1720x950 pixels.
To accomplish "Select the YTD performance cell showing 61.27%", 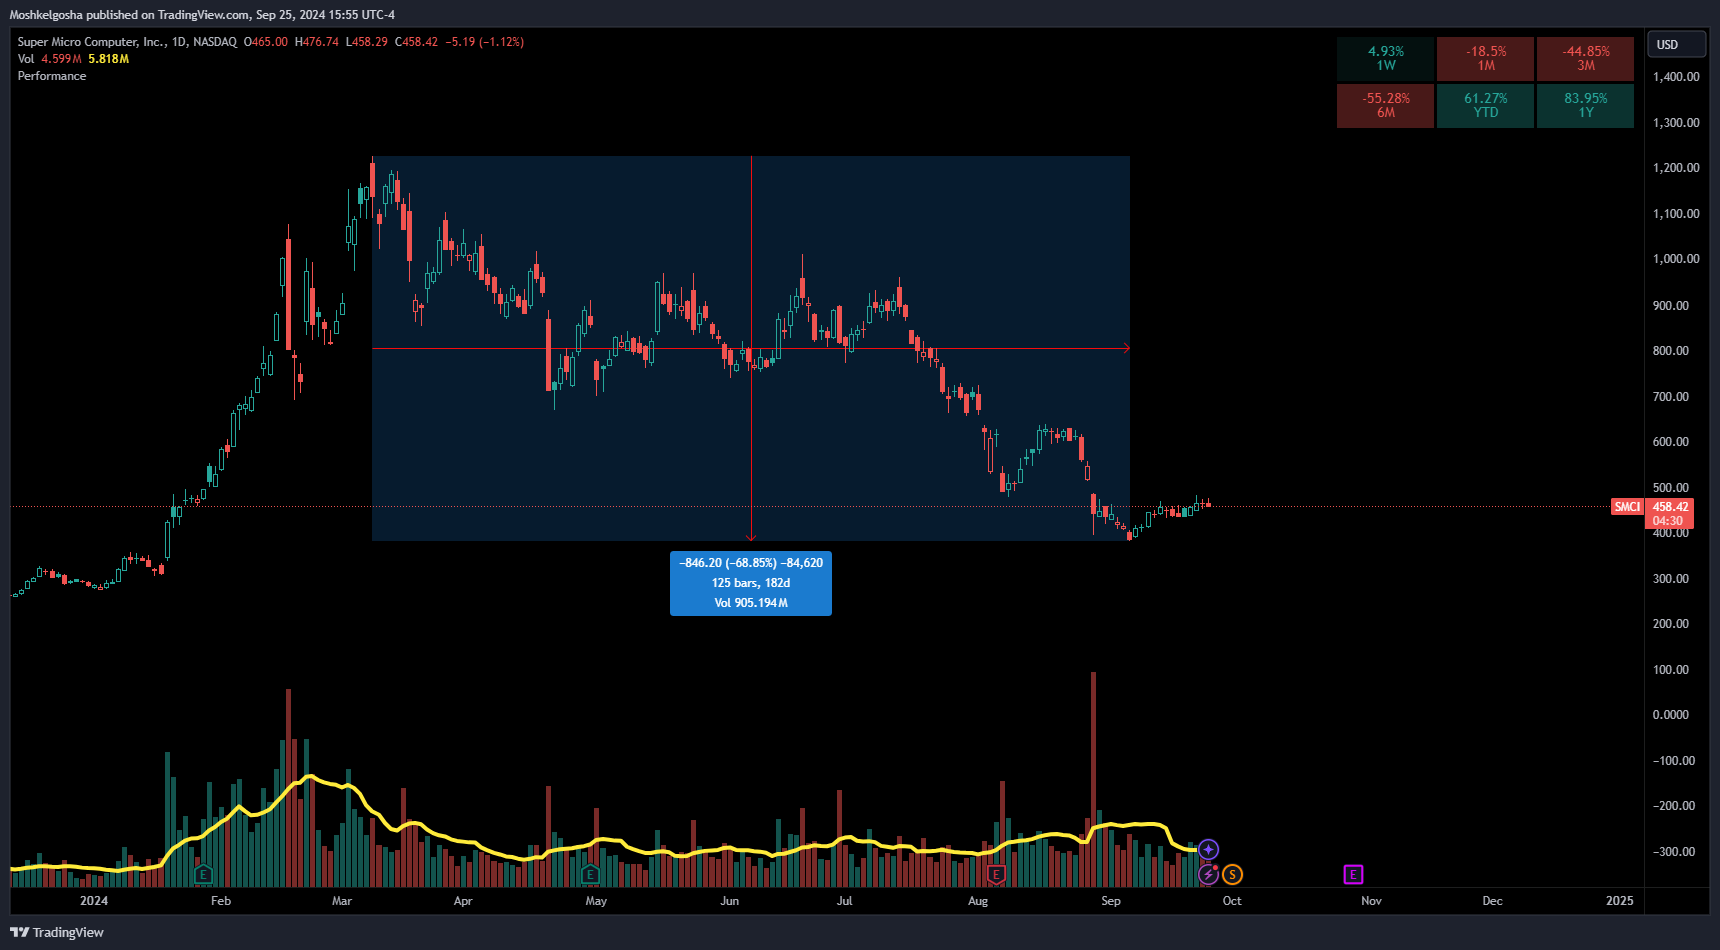I will pyautogui.click(x=1486, y=106).
